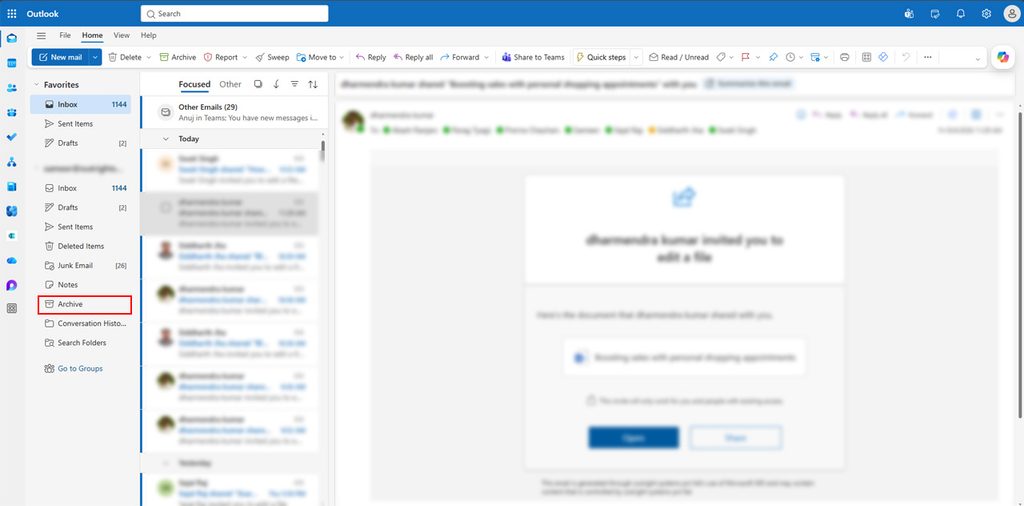This screenshot has height=506, width=1024.
Task: Switch to the View ribbon tab
Action: pyautogui.click(x=121, y=35)
